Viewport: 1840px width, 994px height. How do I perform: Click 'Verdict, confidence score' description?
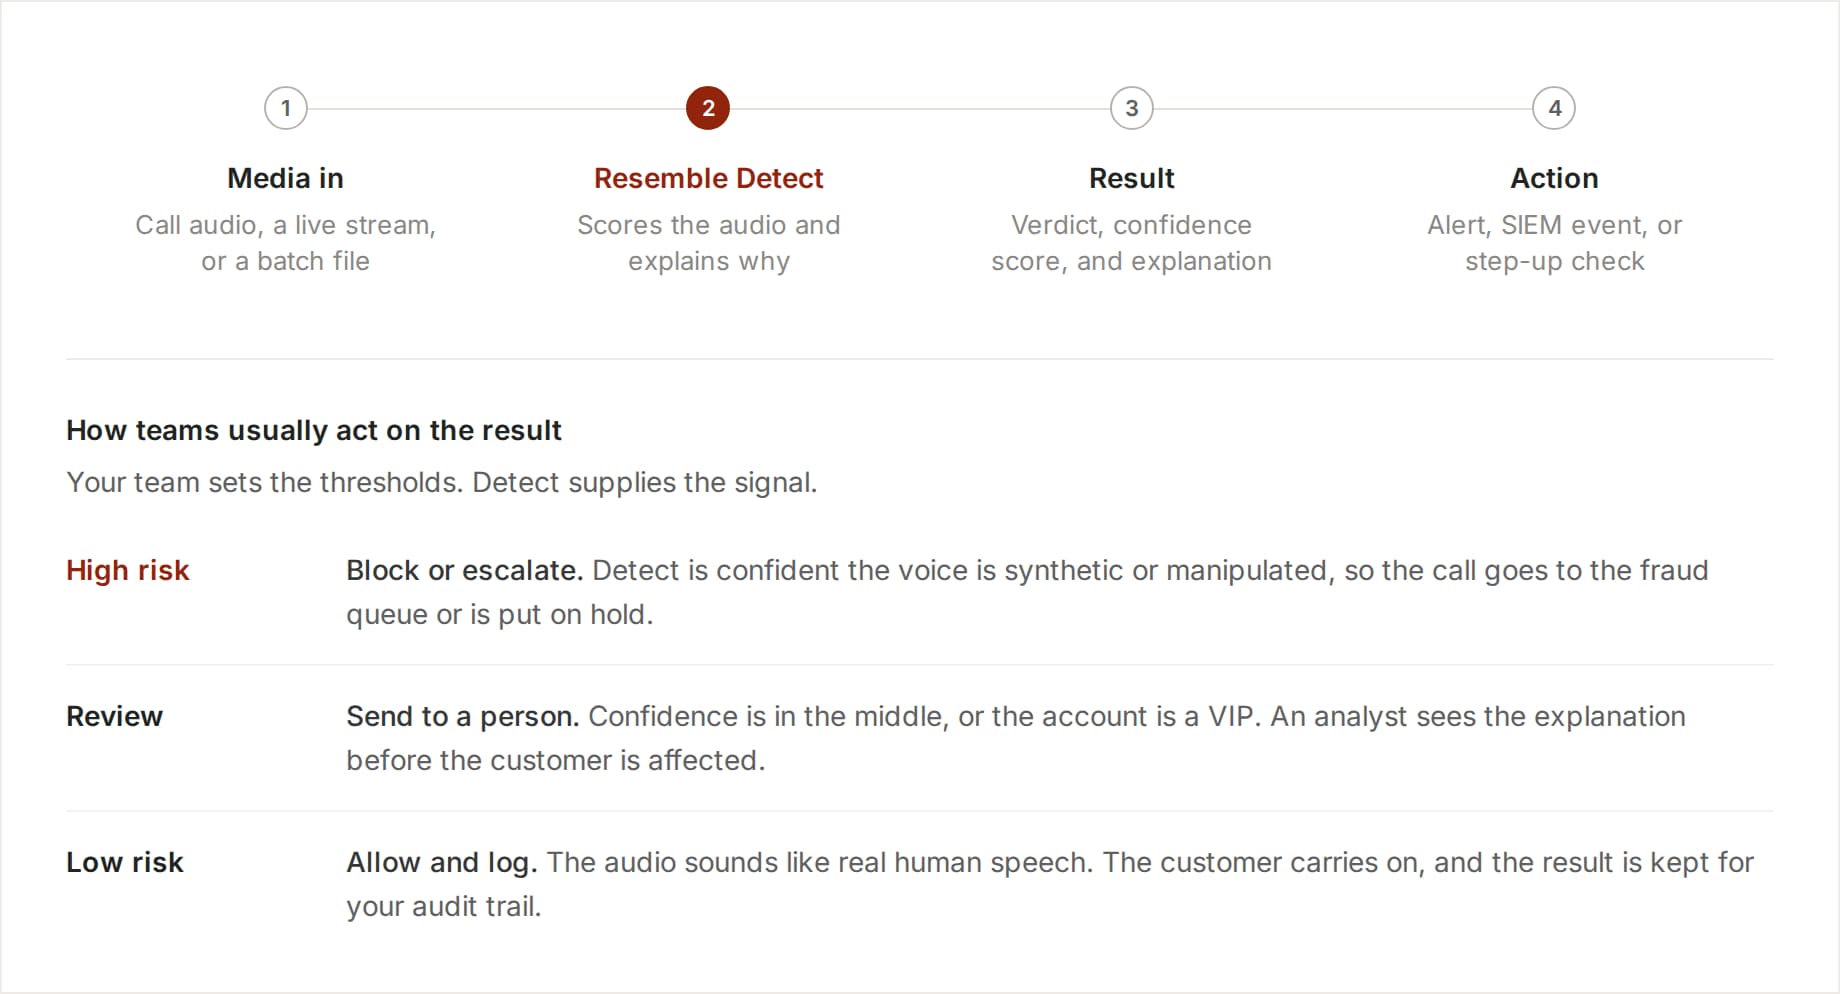(1132, 243)
